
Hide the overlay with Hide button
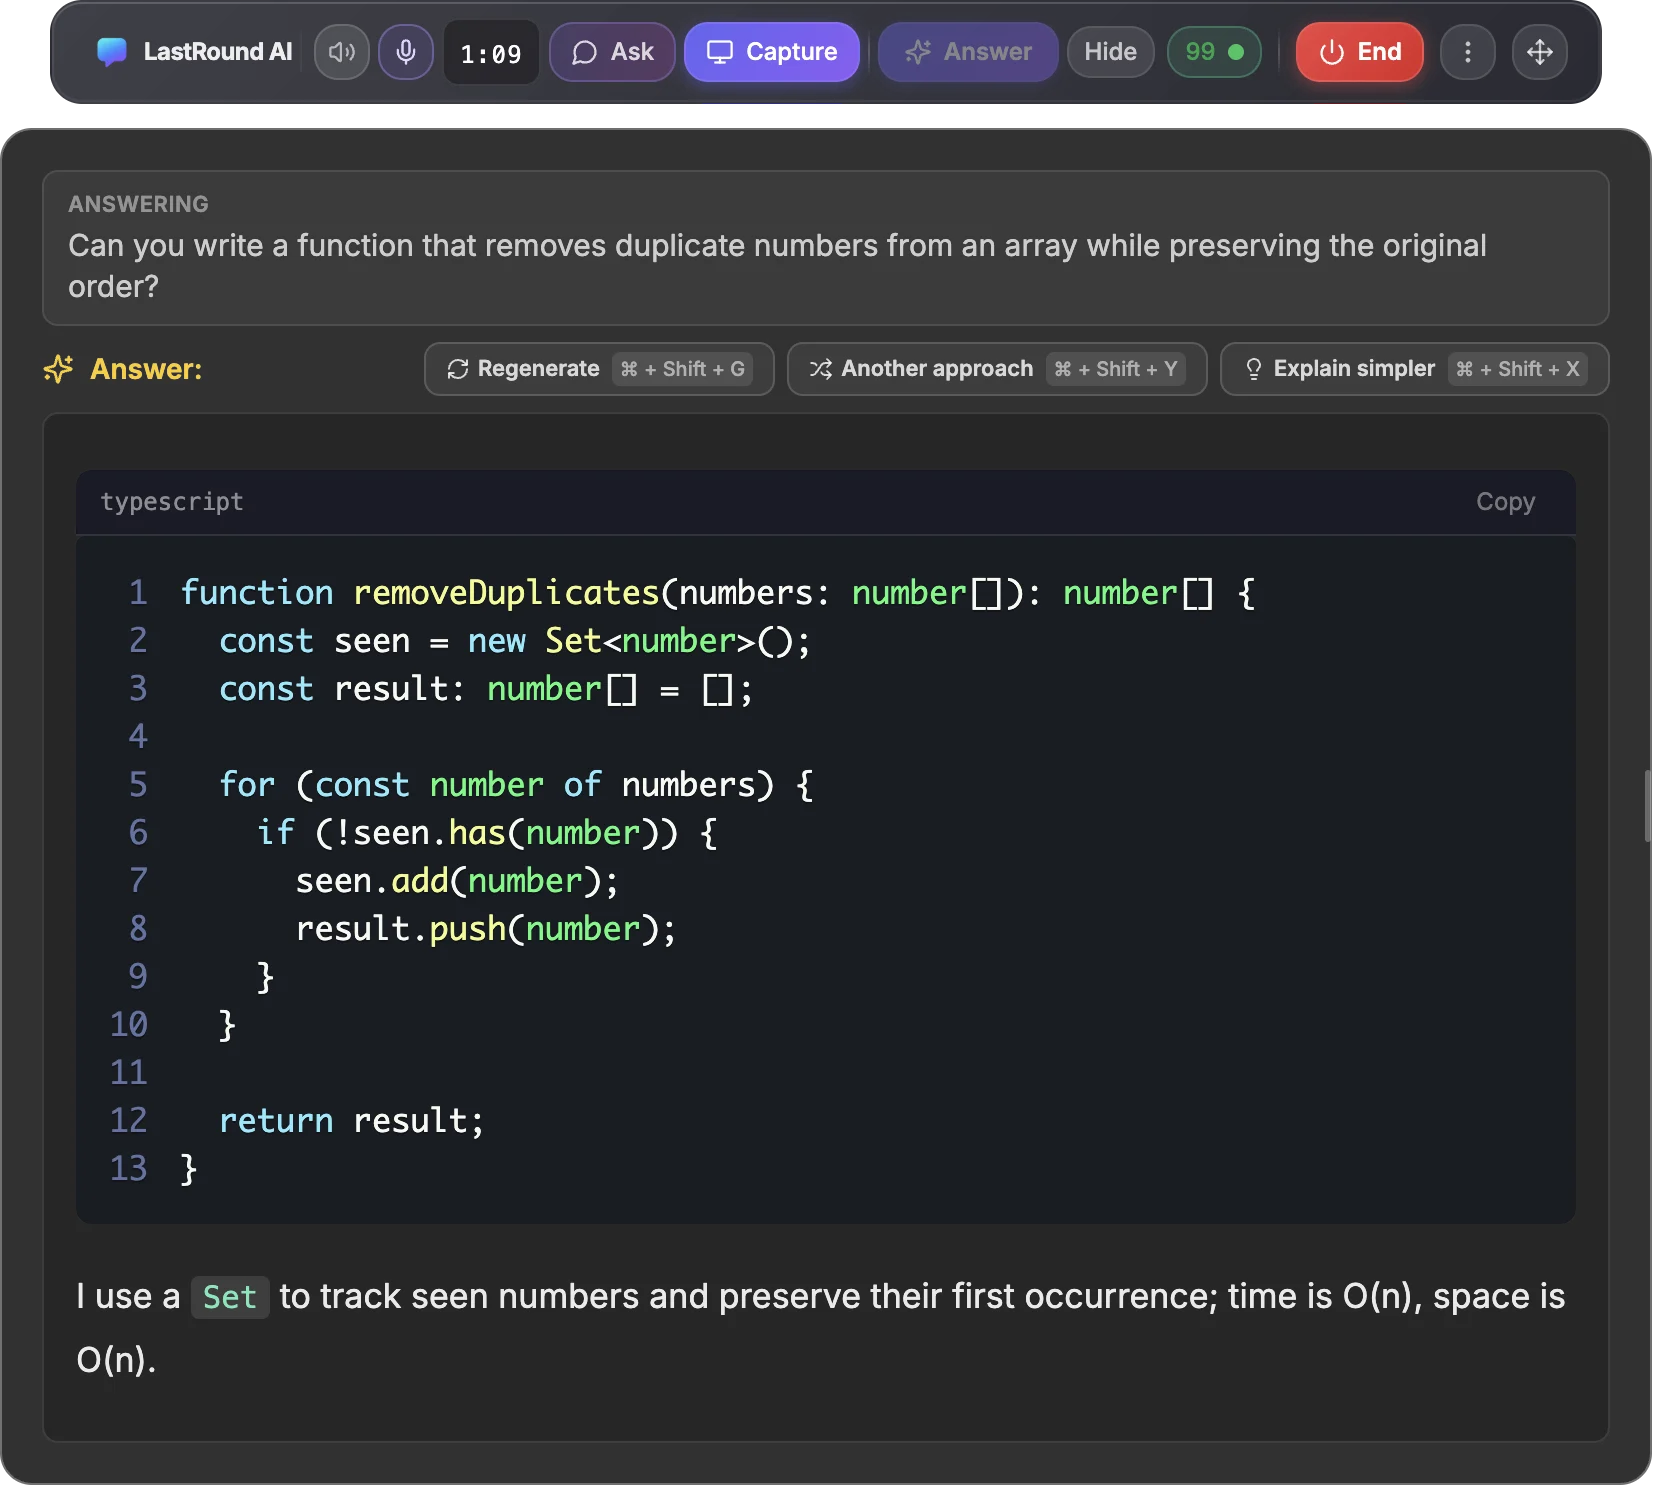pos(1111,52)
